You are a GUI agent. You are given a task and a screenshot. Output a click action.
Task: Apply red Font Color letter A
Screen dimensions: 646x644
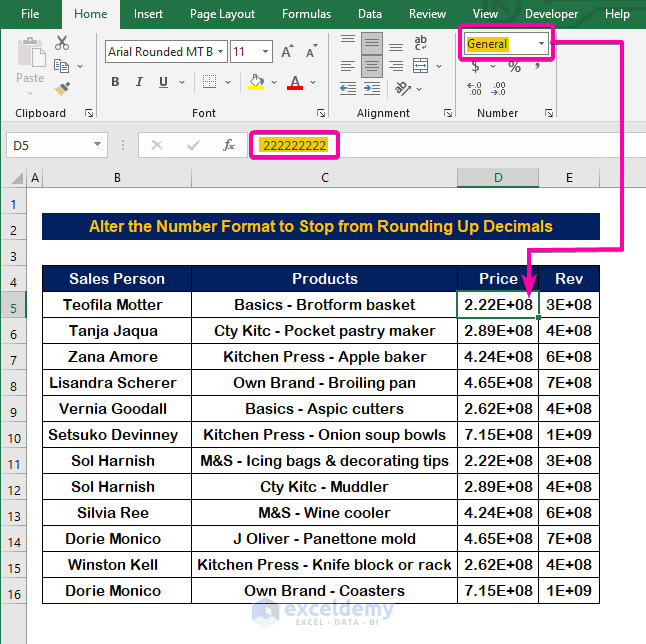coord(295,82)
